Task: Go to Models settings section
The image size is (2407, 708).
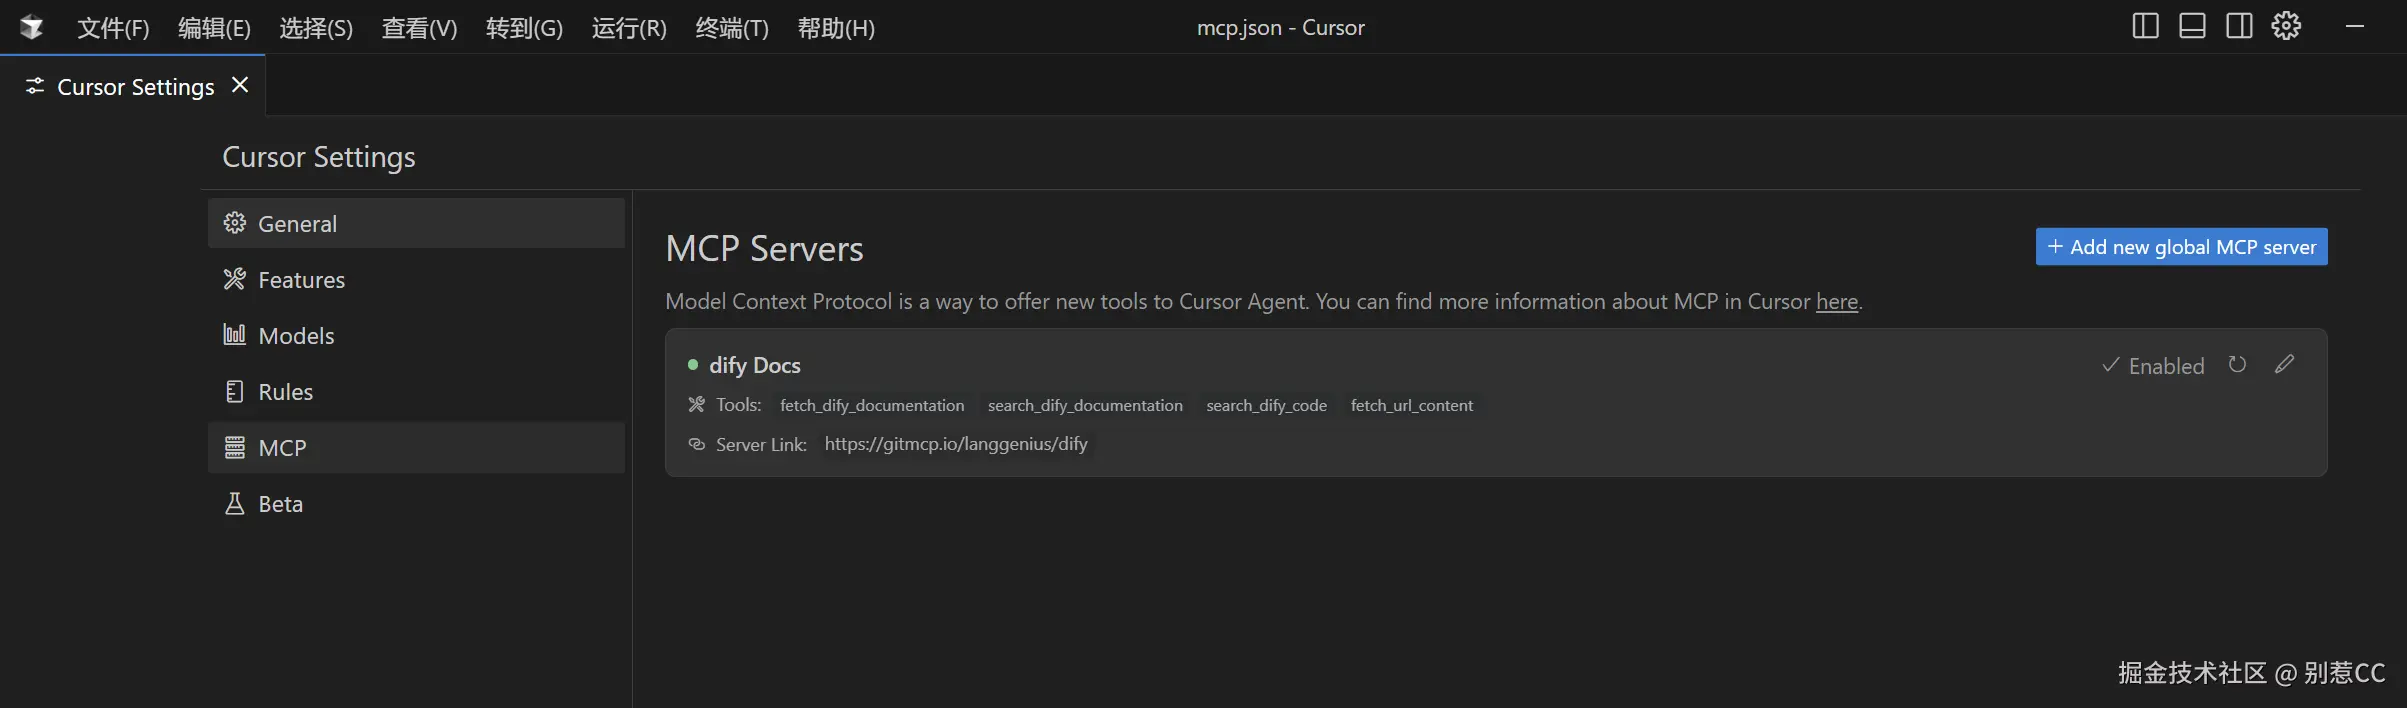Action: click(416, 335)
